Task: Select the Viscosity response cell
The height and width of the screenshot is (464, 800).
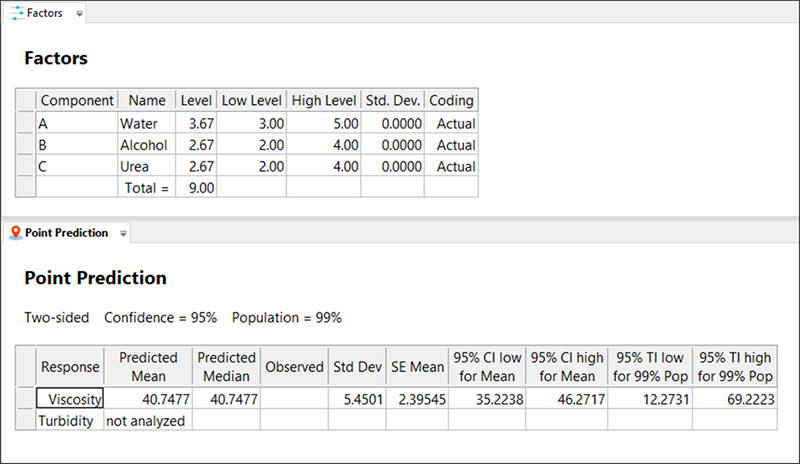Action: (x=70, y=400)
